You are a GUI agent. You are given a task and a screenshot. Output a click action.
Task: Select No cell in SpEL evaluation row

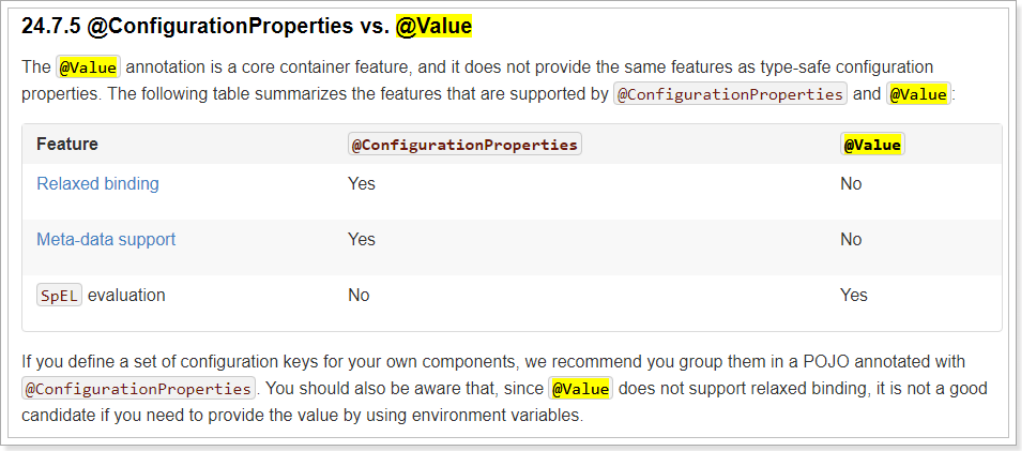(358, 295)
